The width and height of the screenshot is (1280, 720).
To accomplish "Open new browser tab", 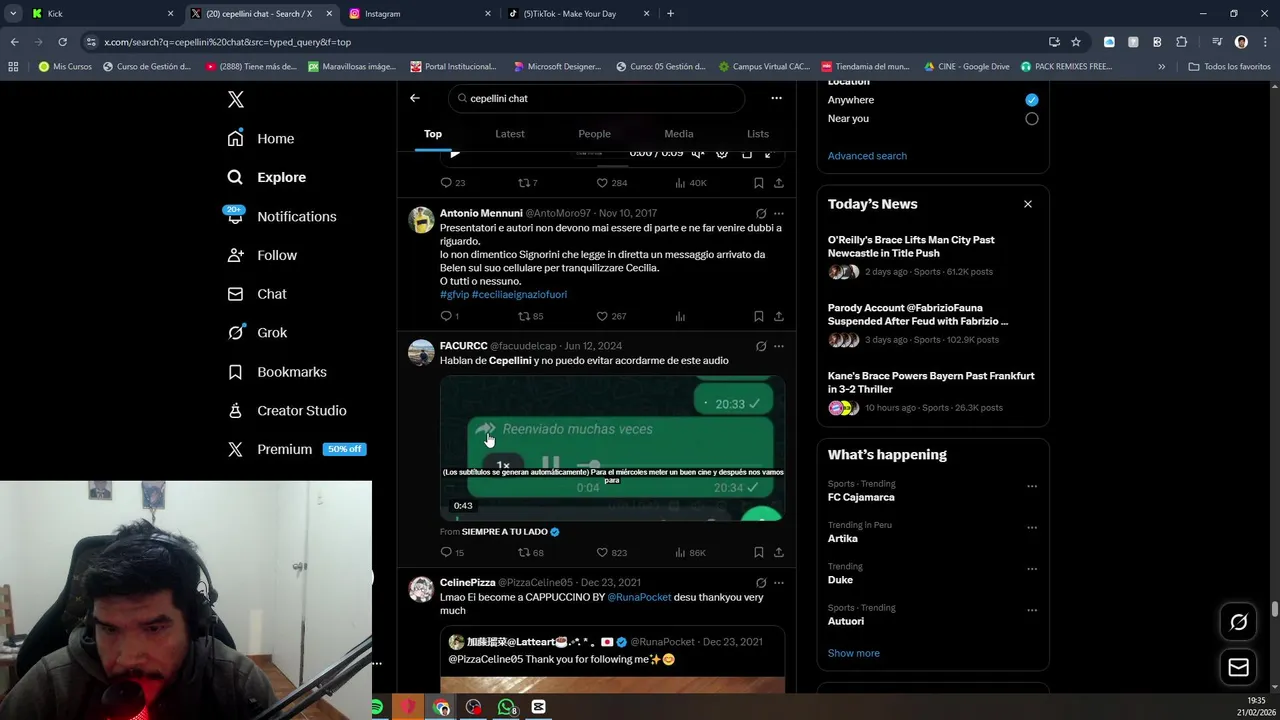I will tap(670, 14).
